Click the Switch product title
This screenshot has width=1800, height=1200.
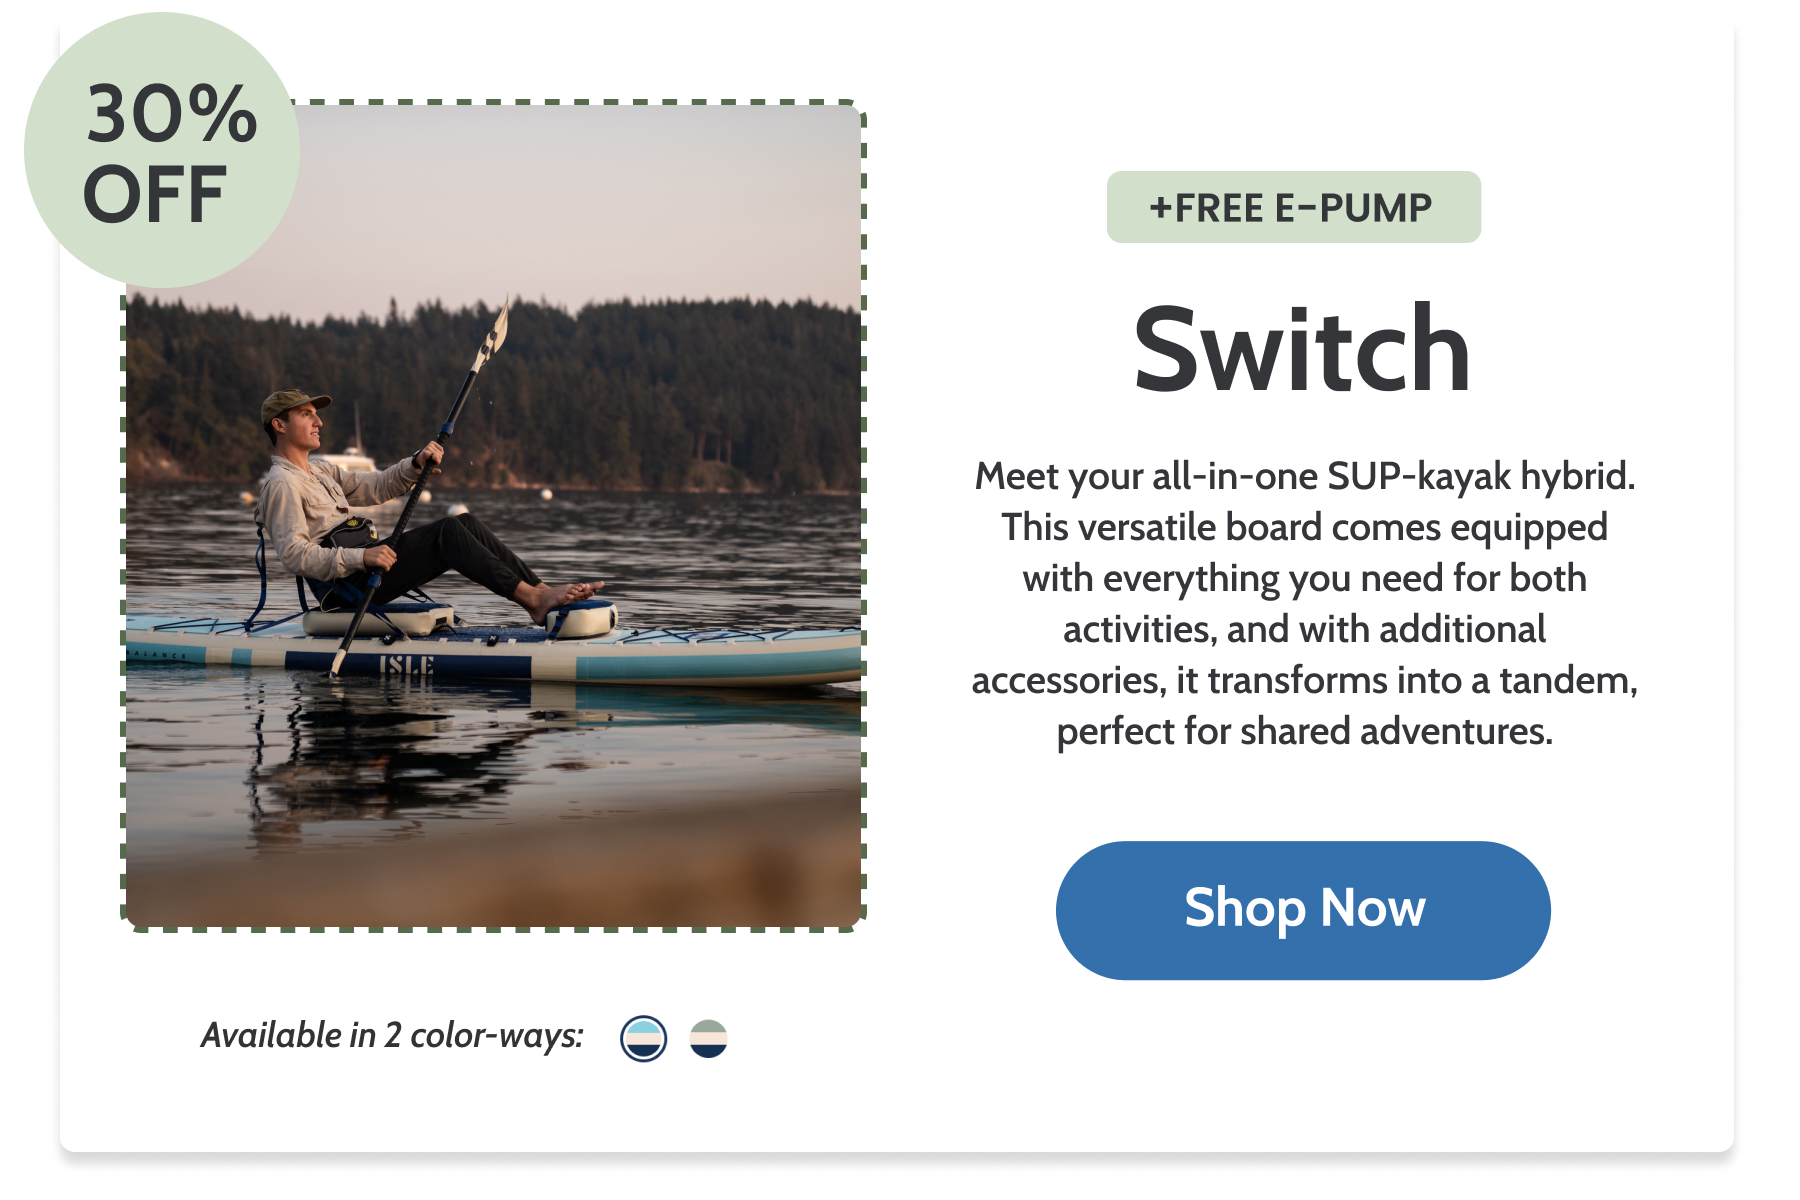(1302, 349)
